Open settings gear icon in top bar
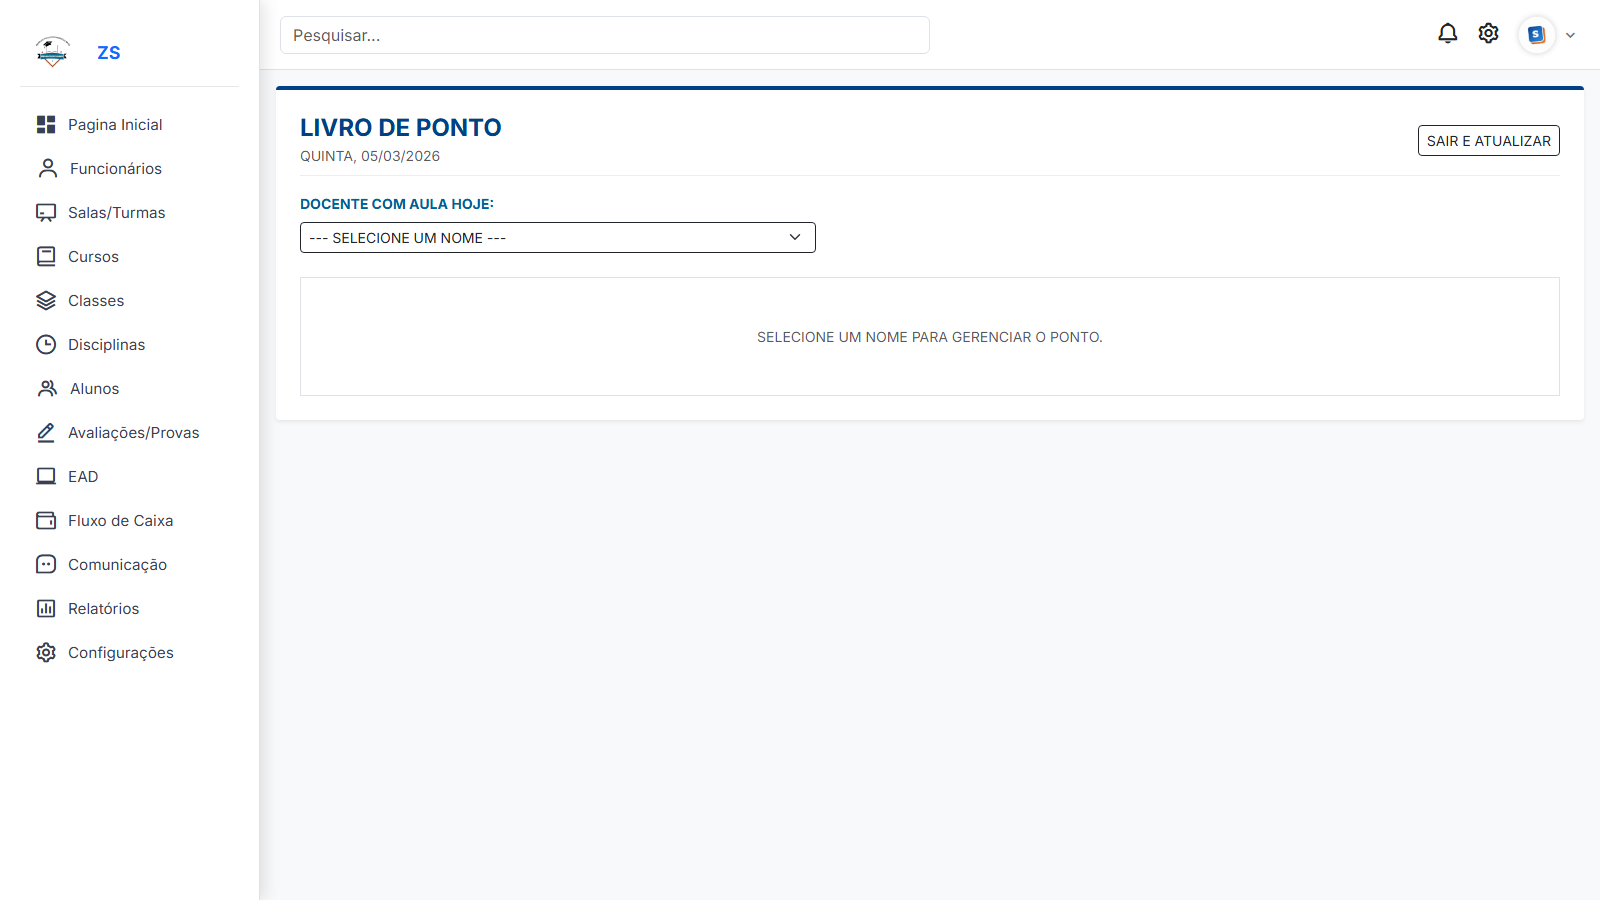The image size is (1600, 900). (1488, 34)
